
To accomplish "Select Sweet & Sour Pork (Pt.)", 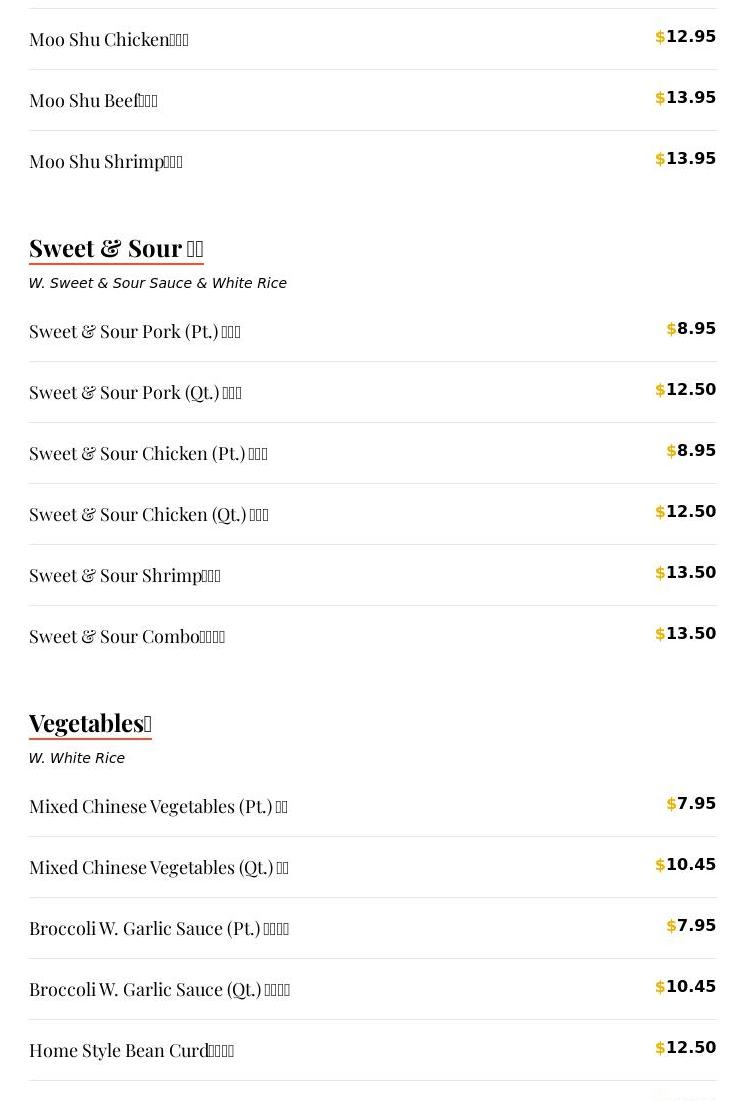I will point(135,332).
